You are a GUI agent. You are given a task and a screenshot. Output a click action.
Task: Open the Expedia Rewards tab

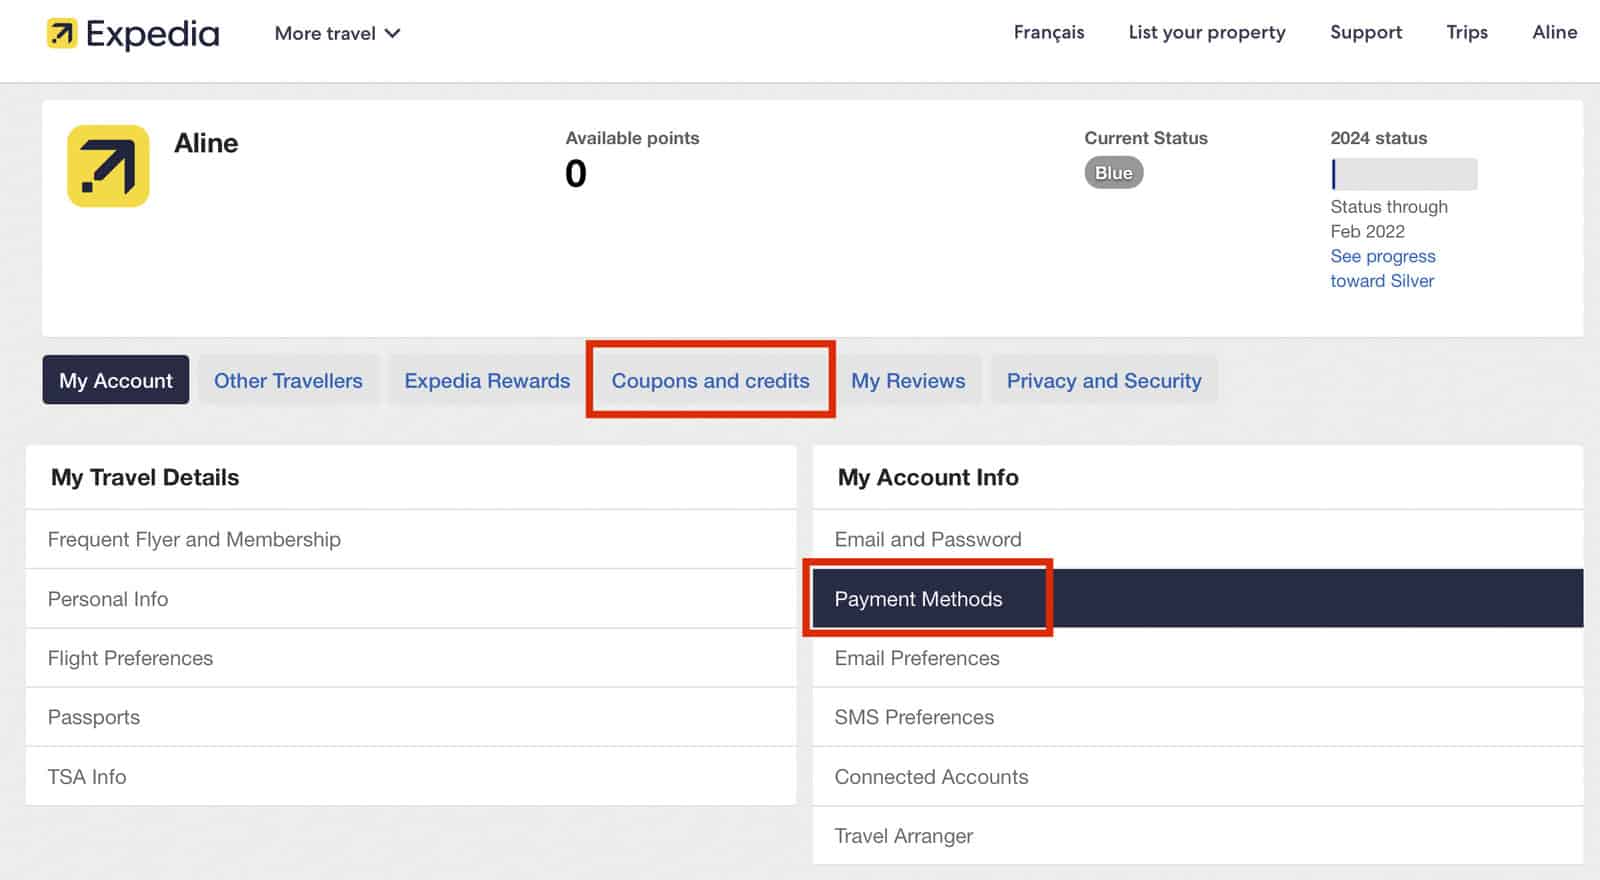[x=487, y=381]
